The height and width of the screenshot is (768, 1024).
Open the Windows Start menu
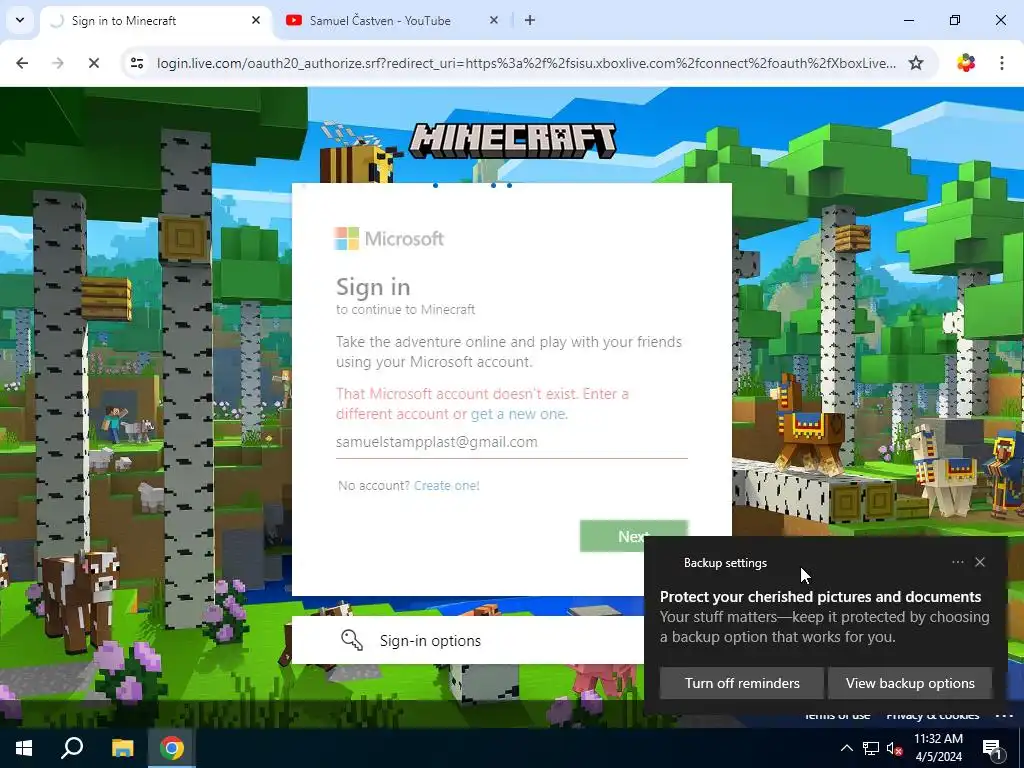pyautogui.click(x=24, y=748)
